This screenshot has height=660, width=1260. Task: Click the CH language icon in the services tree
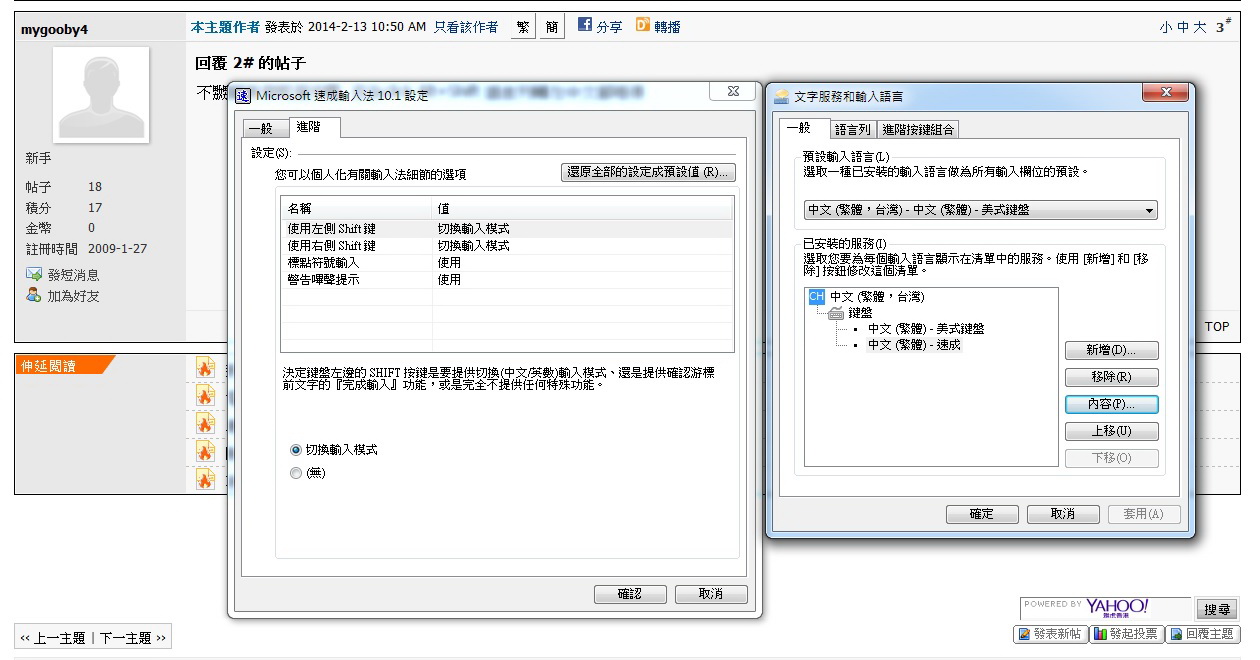click(x=816, y=297)
